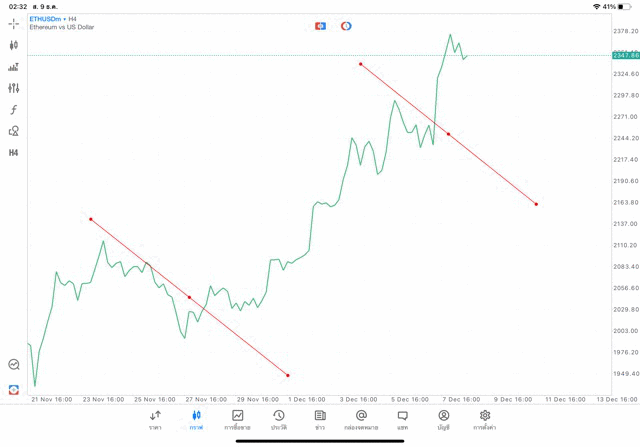Tap the red-blue square trade panel icon
The height and width of the screenshot is (447, 640).
320,26
